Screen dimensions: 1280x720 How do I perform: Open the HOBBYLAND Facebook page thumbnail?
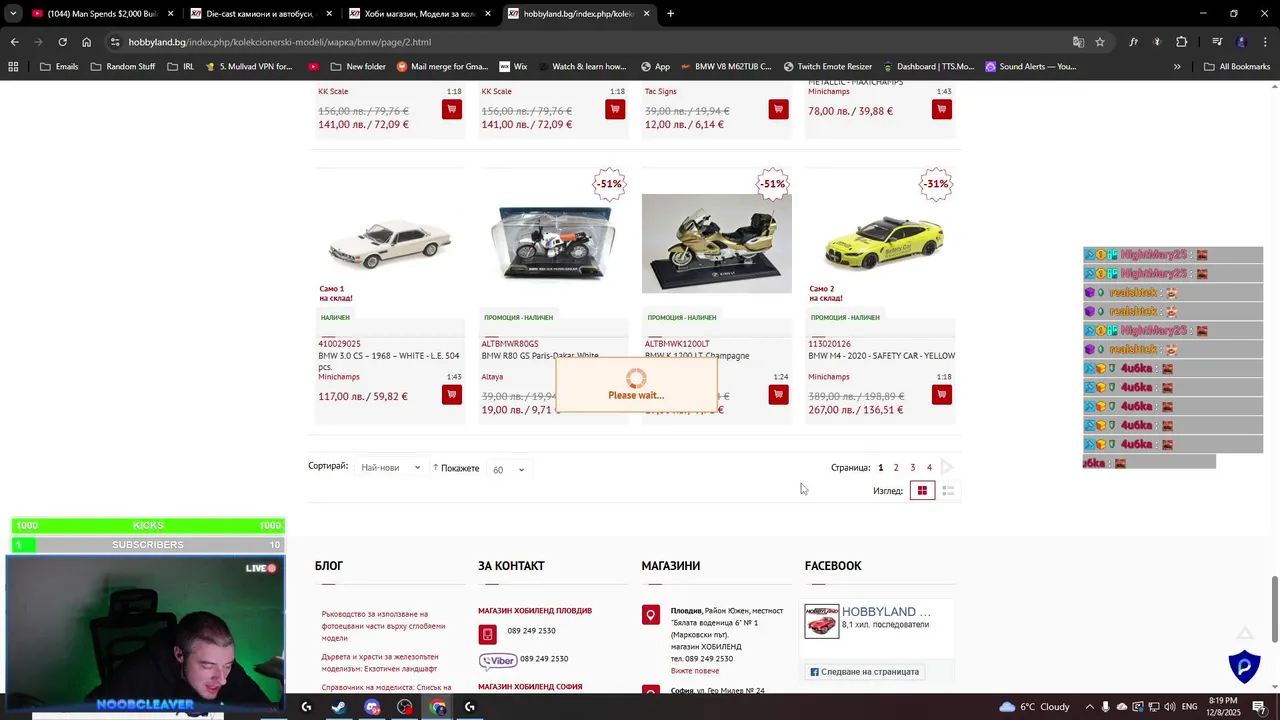(822, 621)
